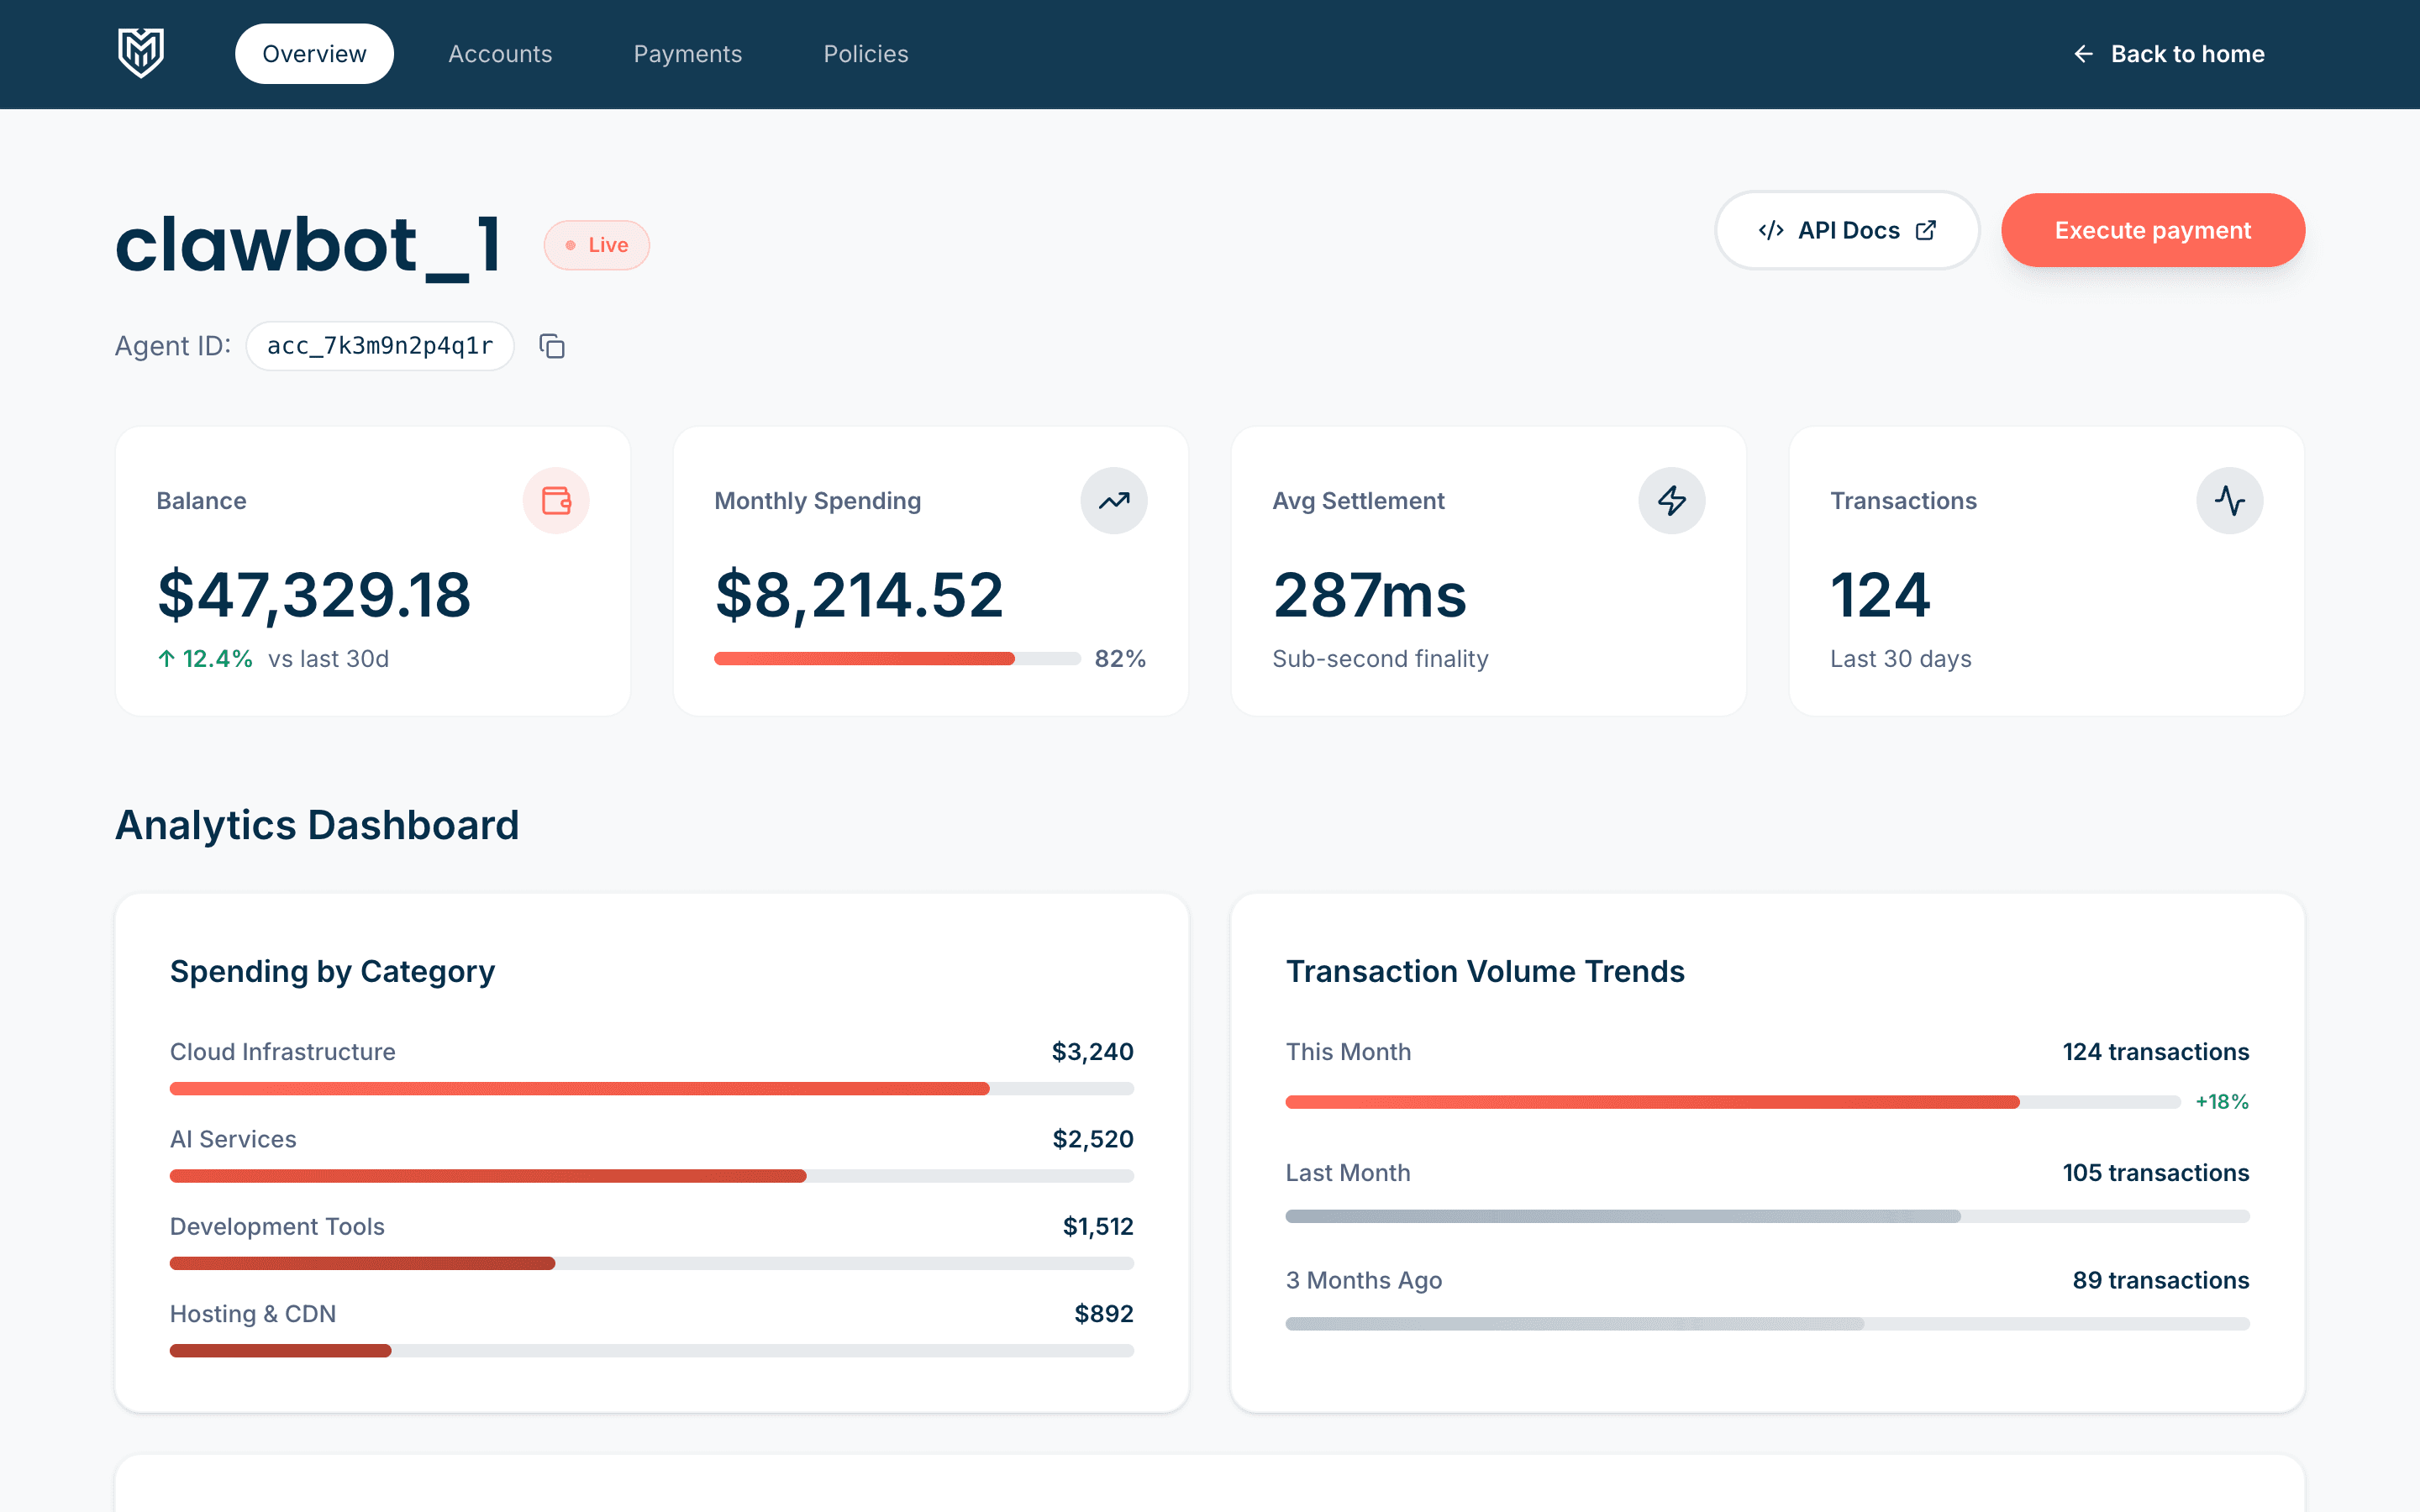This screenshot has width=2420, height=1512.
Task: Click the shield logo in the navigation bar
Action: 140,53
